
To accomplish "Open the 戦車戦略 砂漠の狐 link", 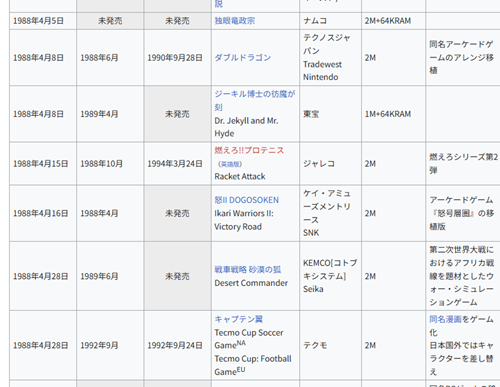I will 248,270.
